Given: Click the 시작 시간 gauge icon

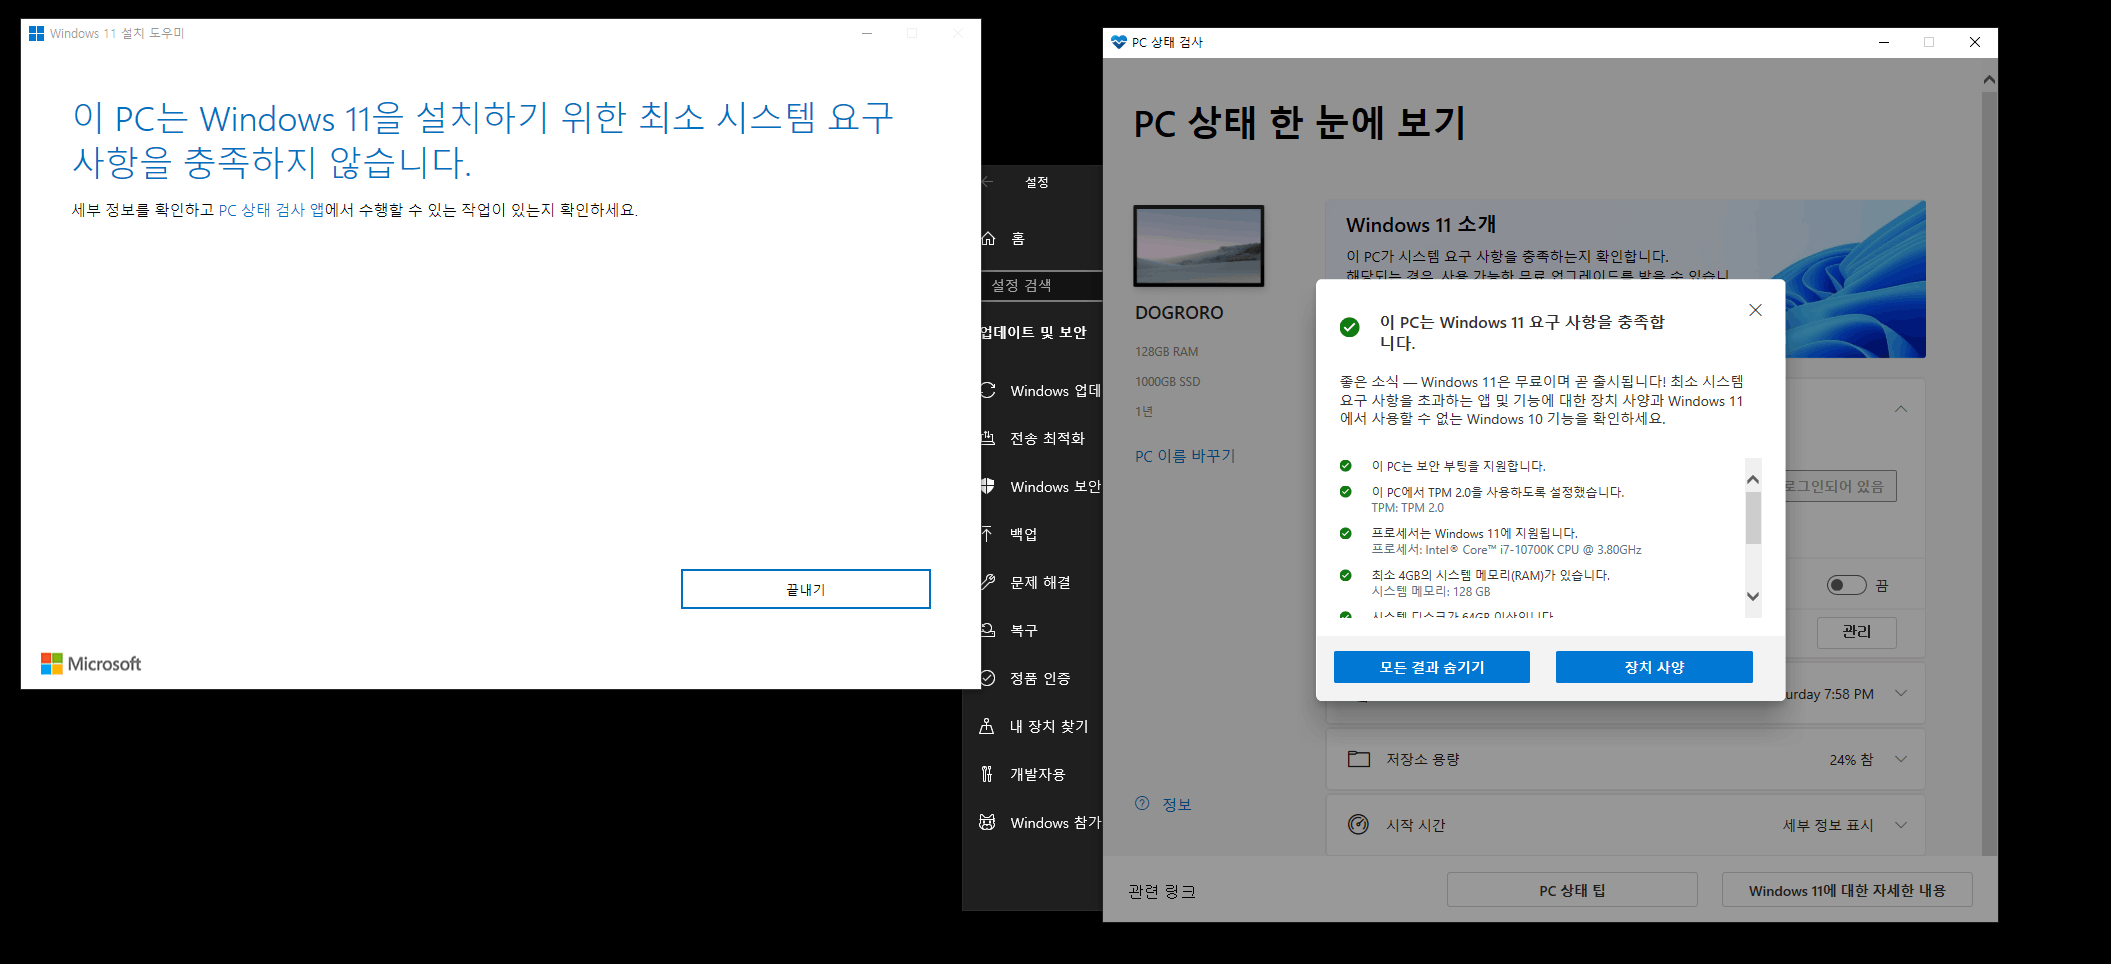Looking at the screenshot, I should [1358, 824].
